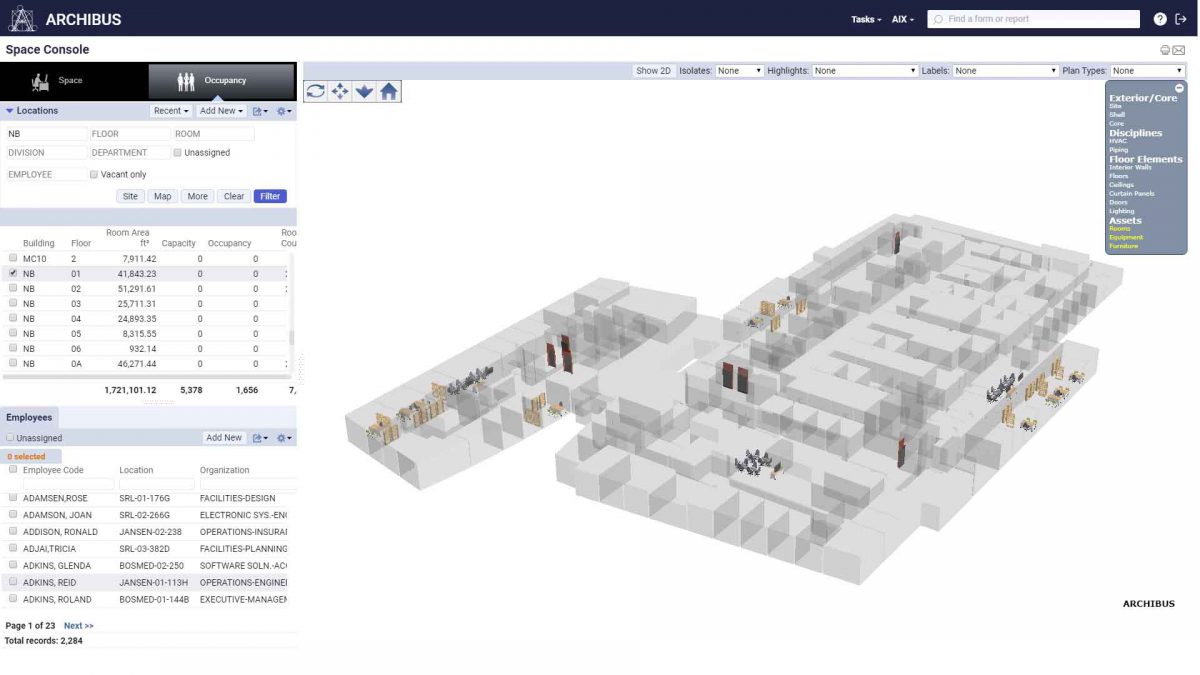Open Employees export icon menu
This screenshot has width=1200, height=675.
click(x=259, y=438)
